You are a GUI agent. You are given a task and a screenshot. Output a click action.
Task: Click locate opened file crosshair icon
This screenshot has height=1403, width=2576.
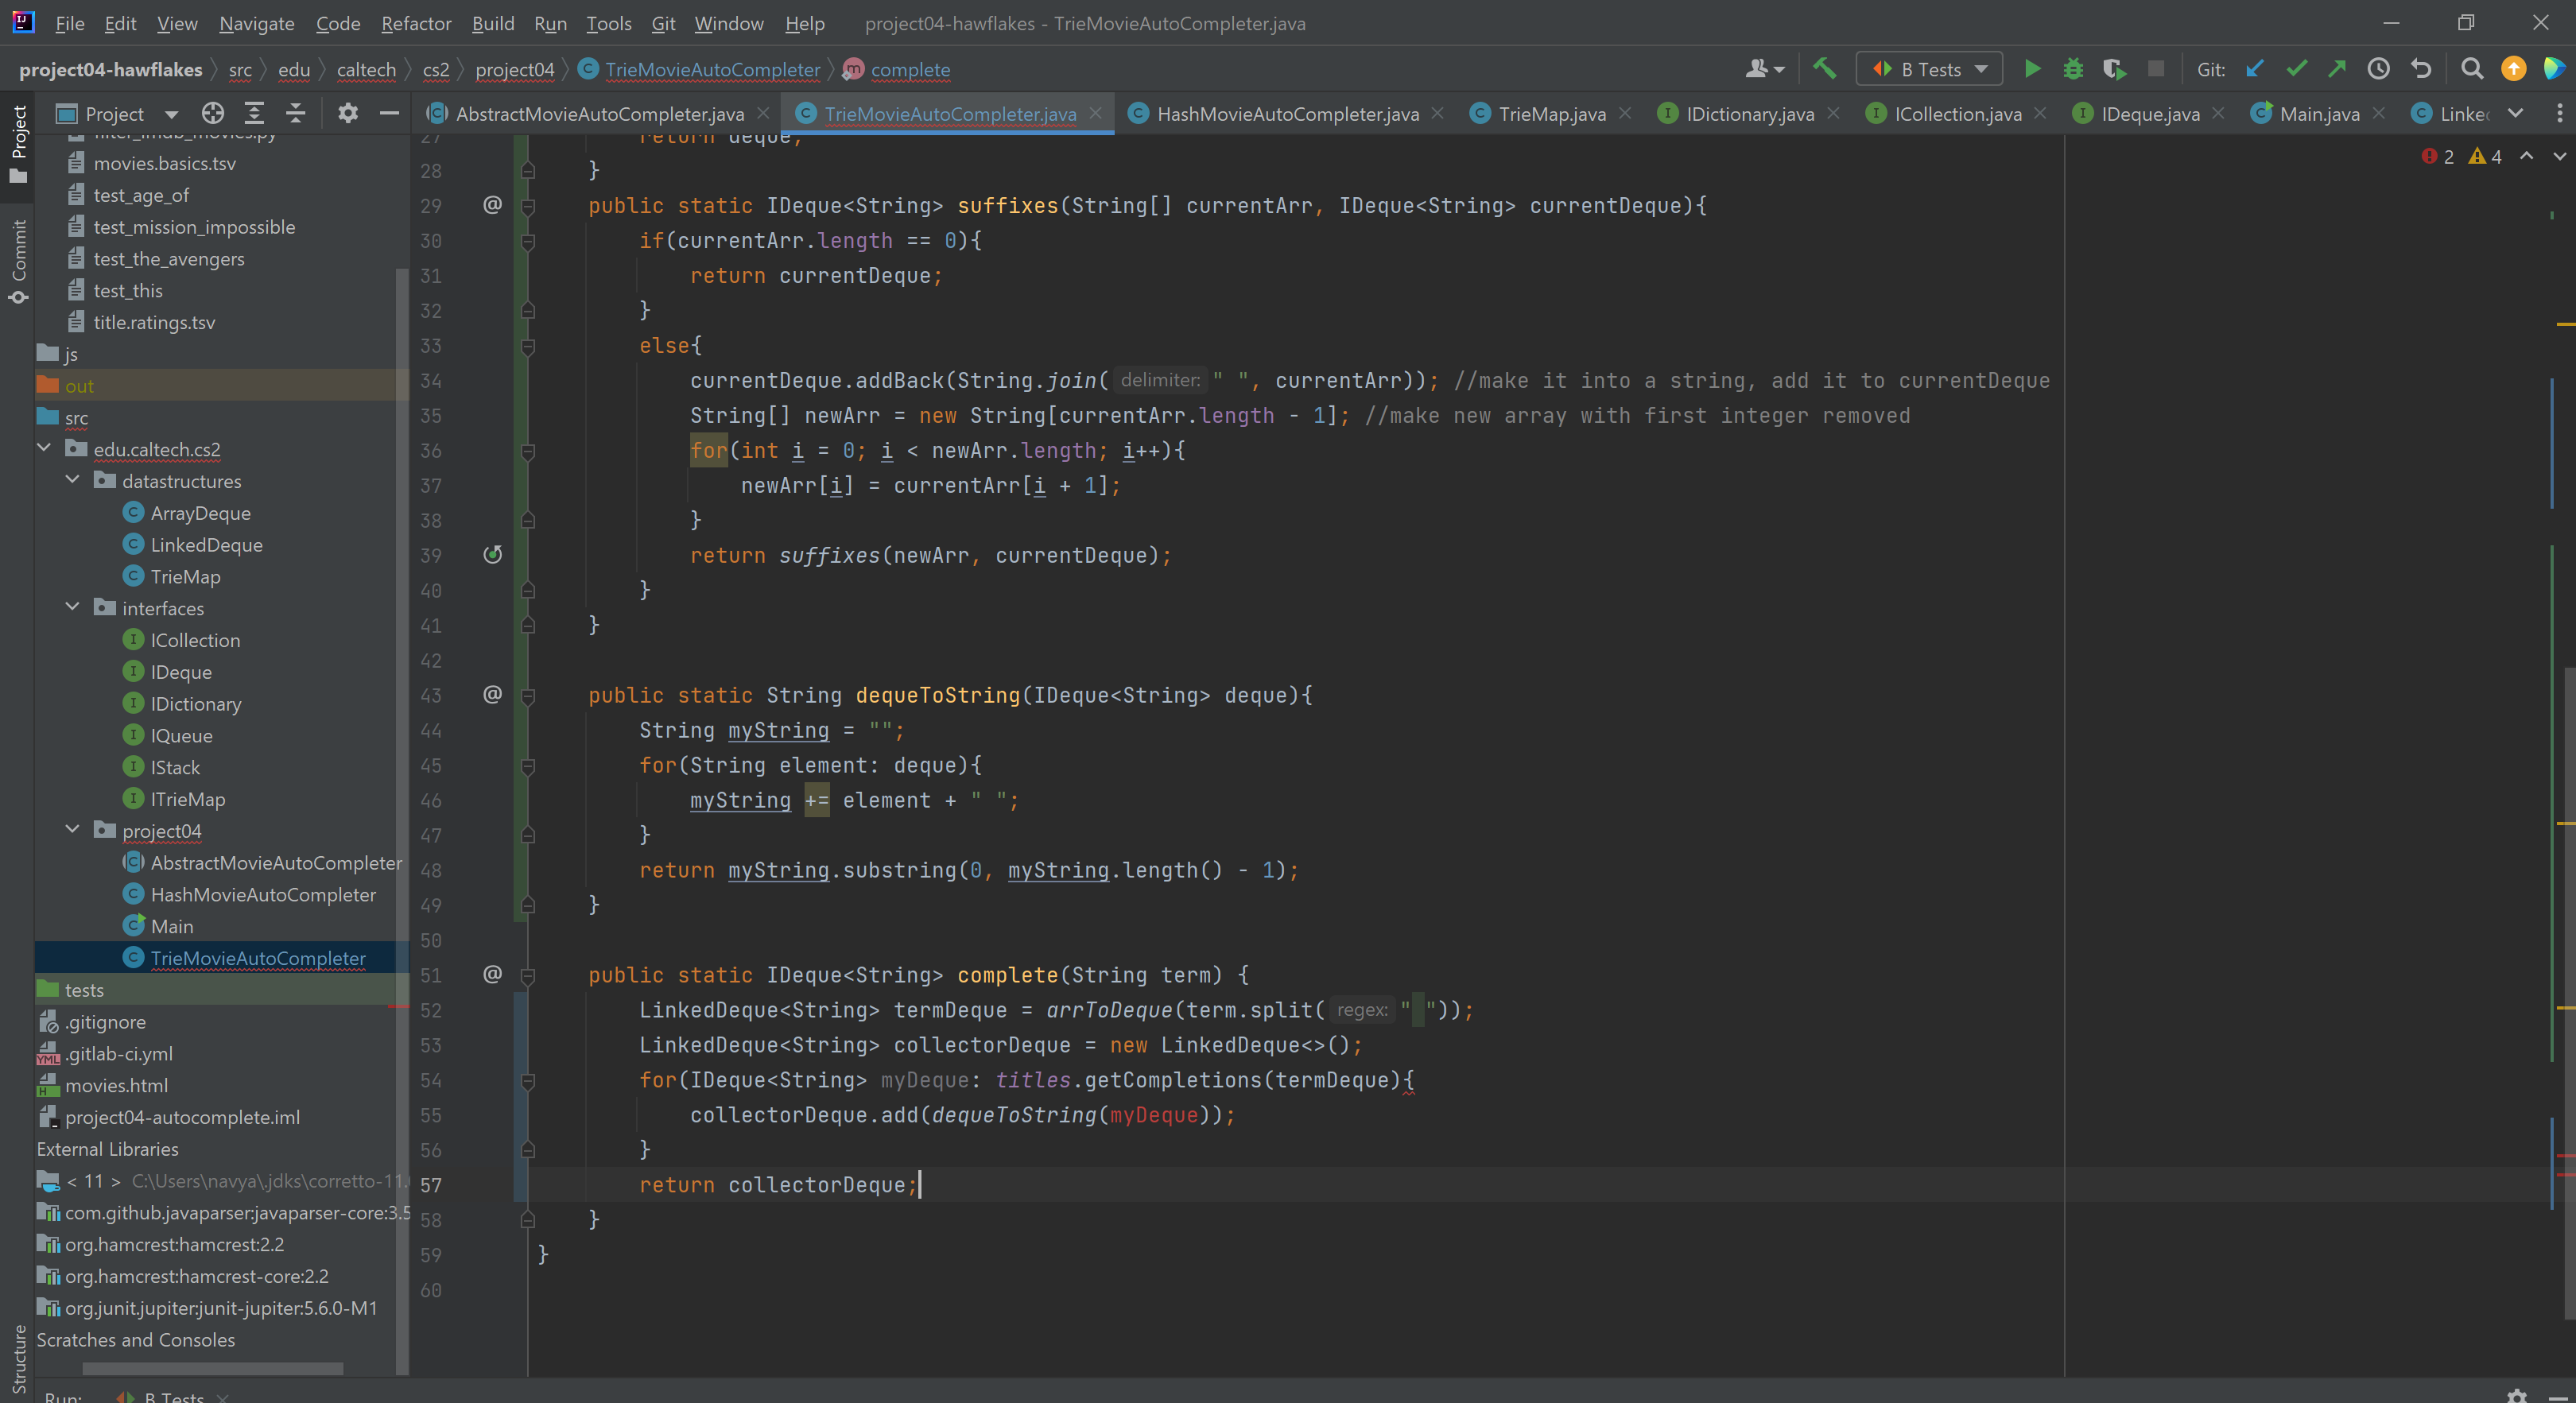(213, 113)
